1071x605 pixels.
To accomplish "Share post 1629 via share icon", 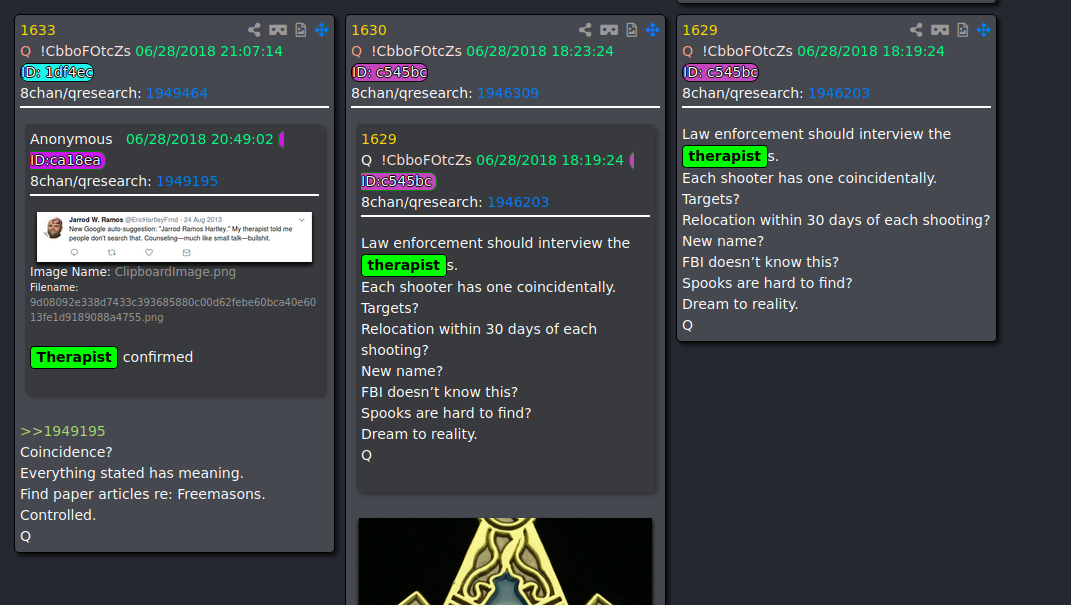I will point(917,30).
